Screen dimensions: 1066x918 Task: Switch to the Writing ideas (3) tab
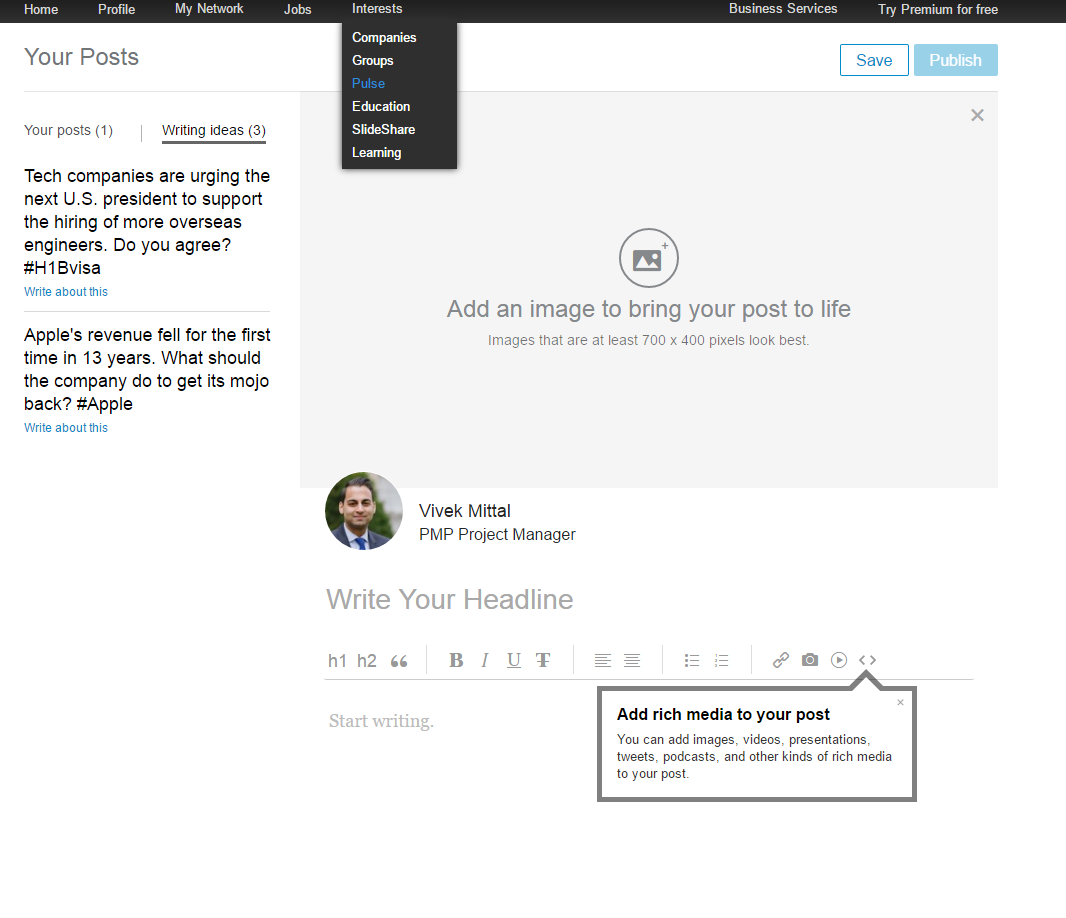pyautogui.click(x=213, y=130)
